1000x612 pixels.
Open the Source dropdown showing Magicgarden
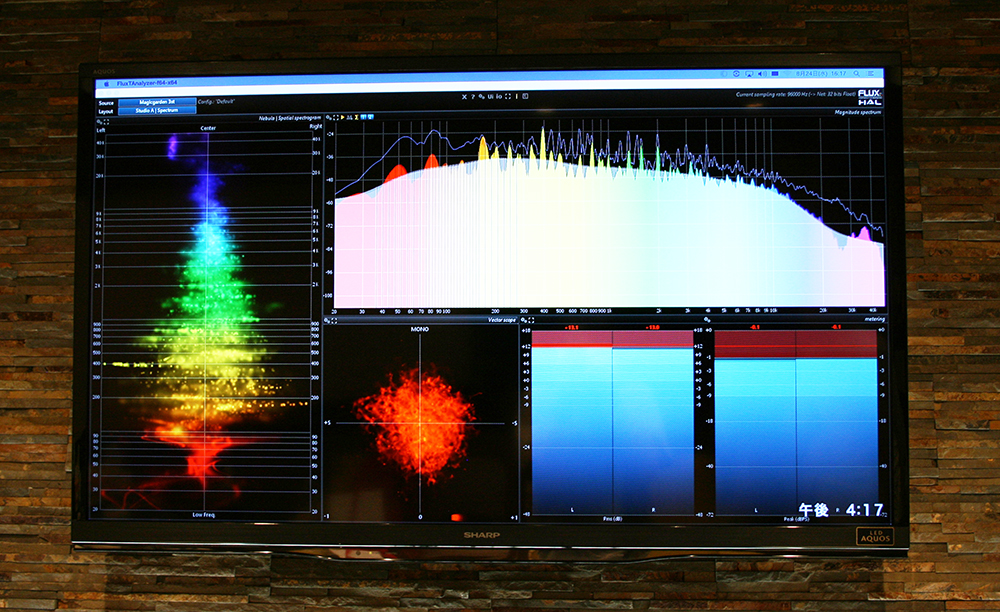(x=157, y=102)
